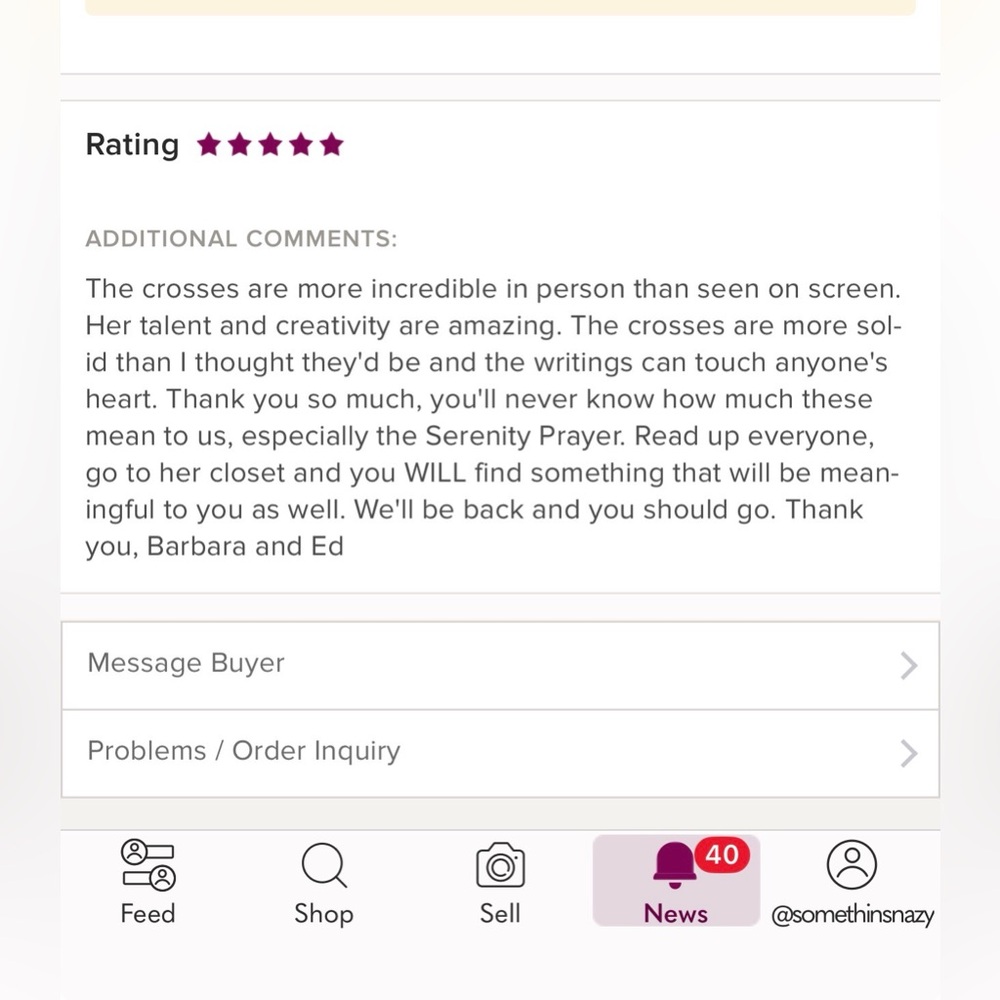
Task: Tap the red 40 notification badge
Action: coord(722,855)
